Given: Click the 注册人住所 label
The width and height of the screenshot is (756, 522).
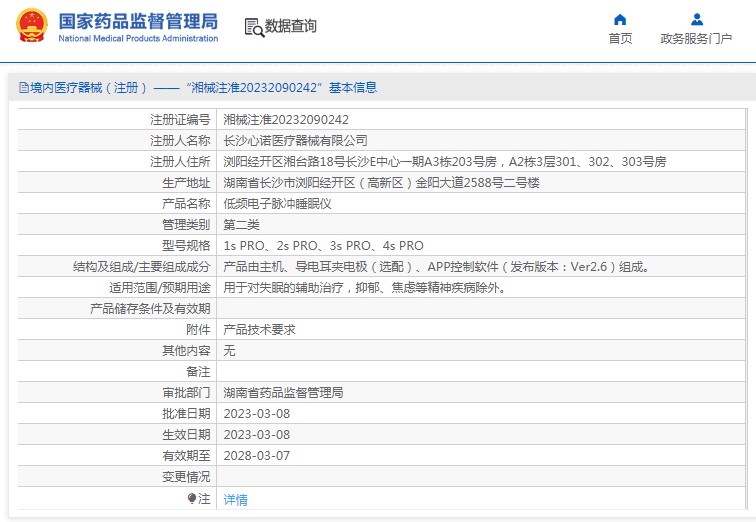Looking at the screenshot, I should 180,161.
